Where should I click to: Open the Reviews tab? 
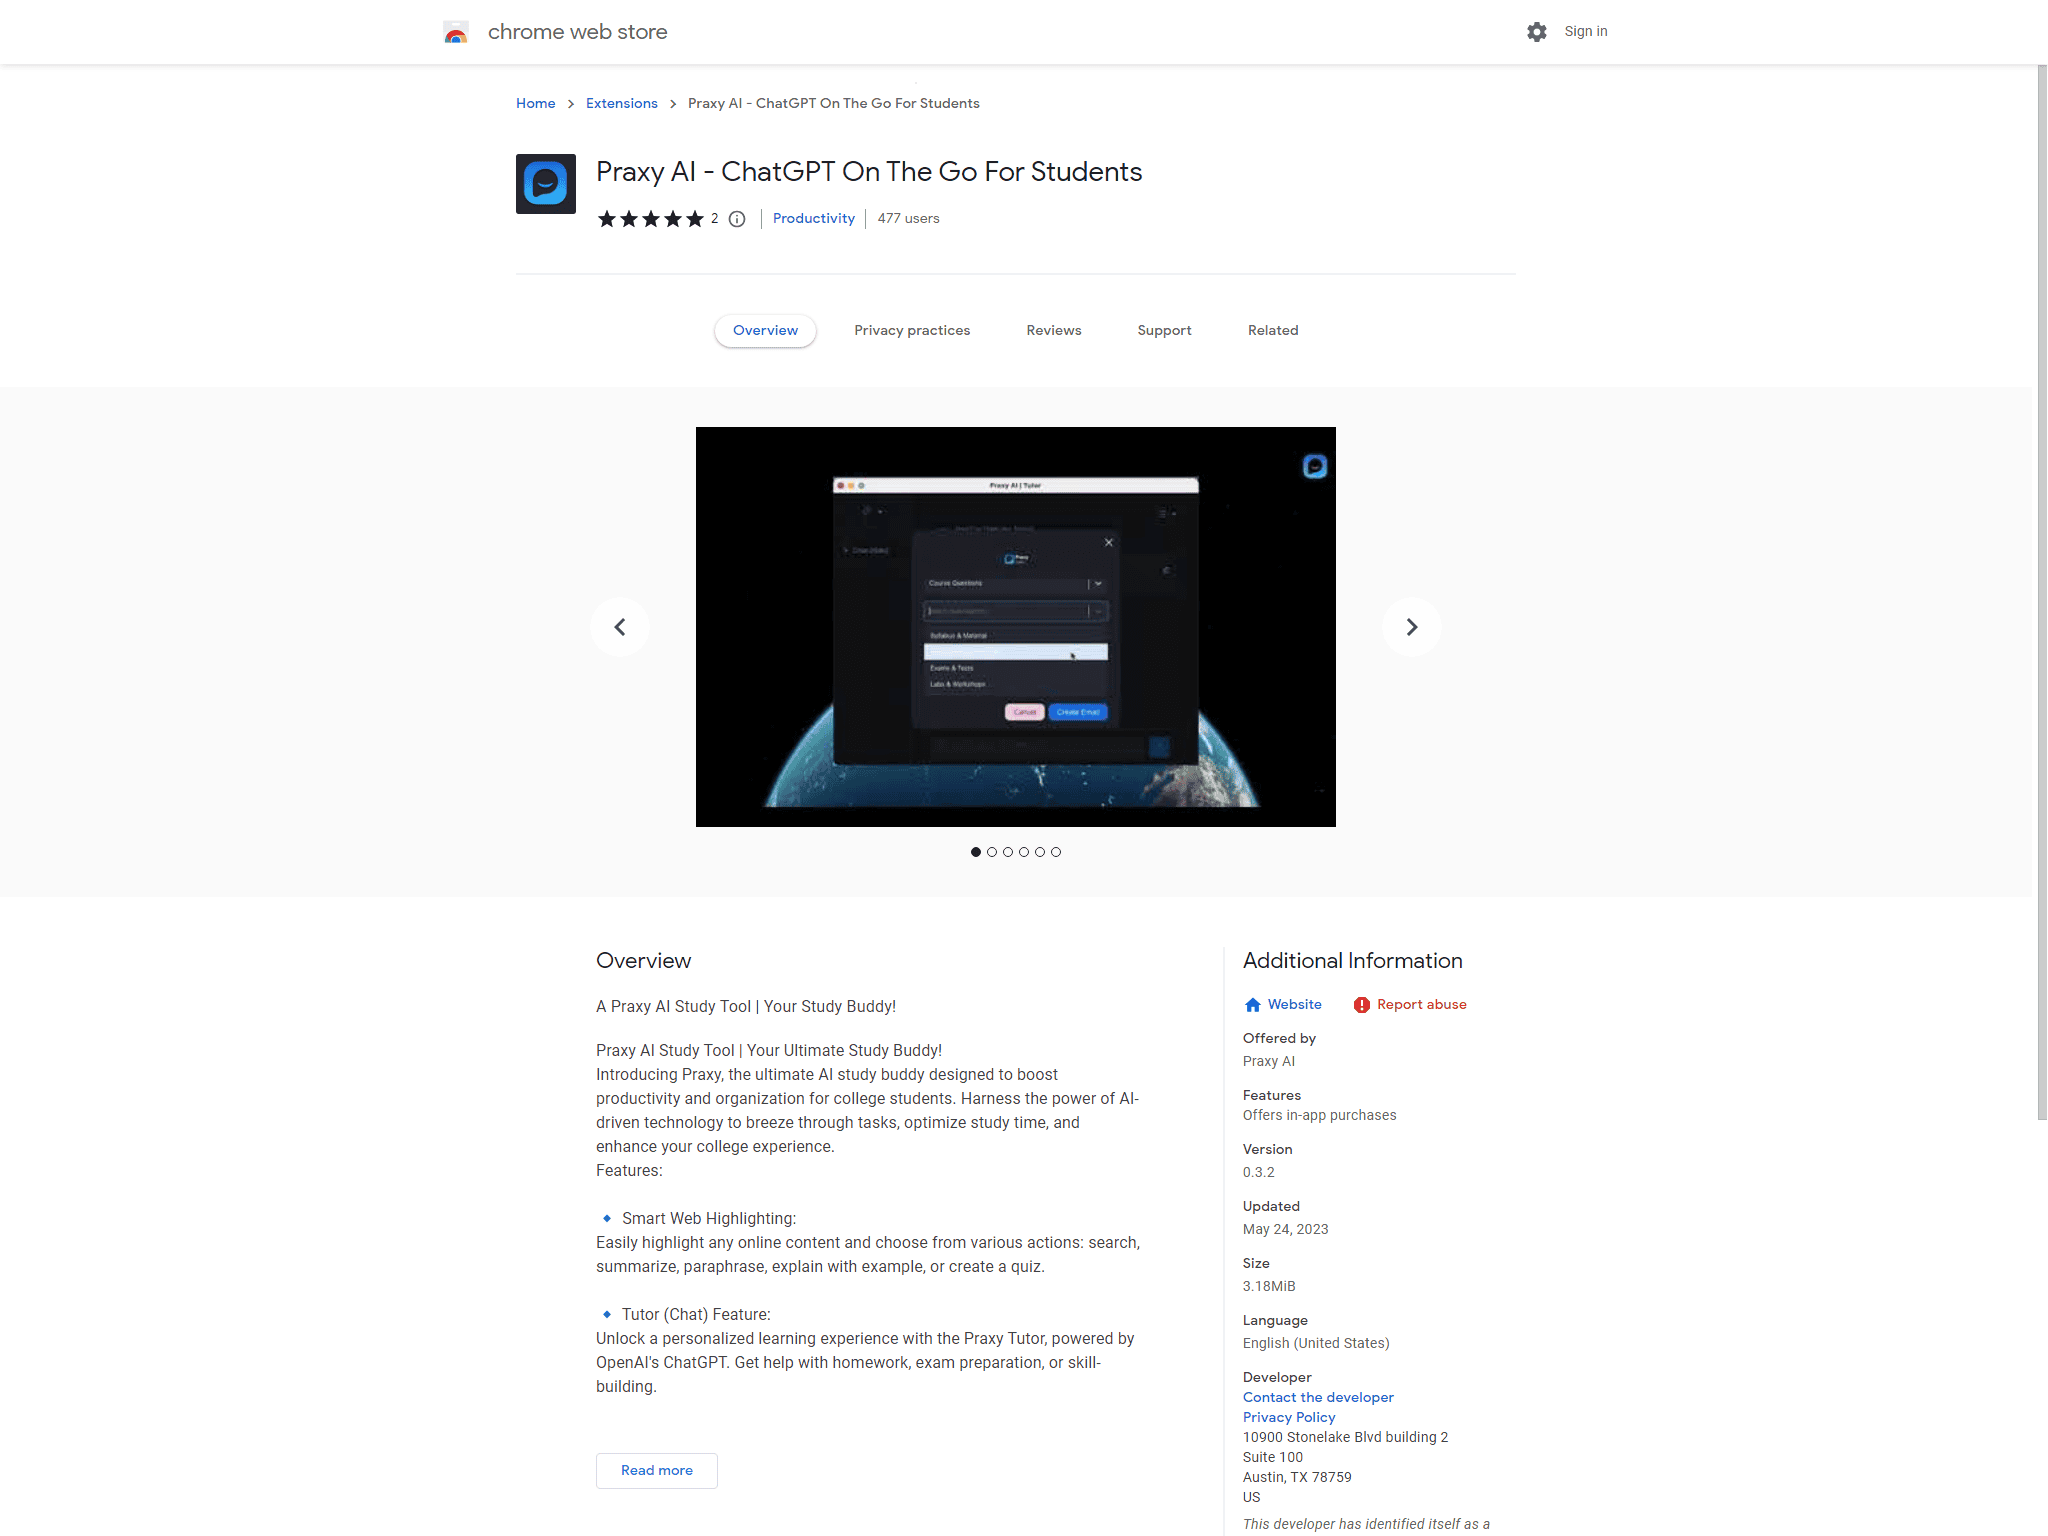click(x=1054, y=331)
